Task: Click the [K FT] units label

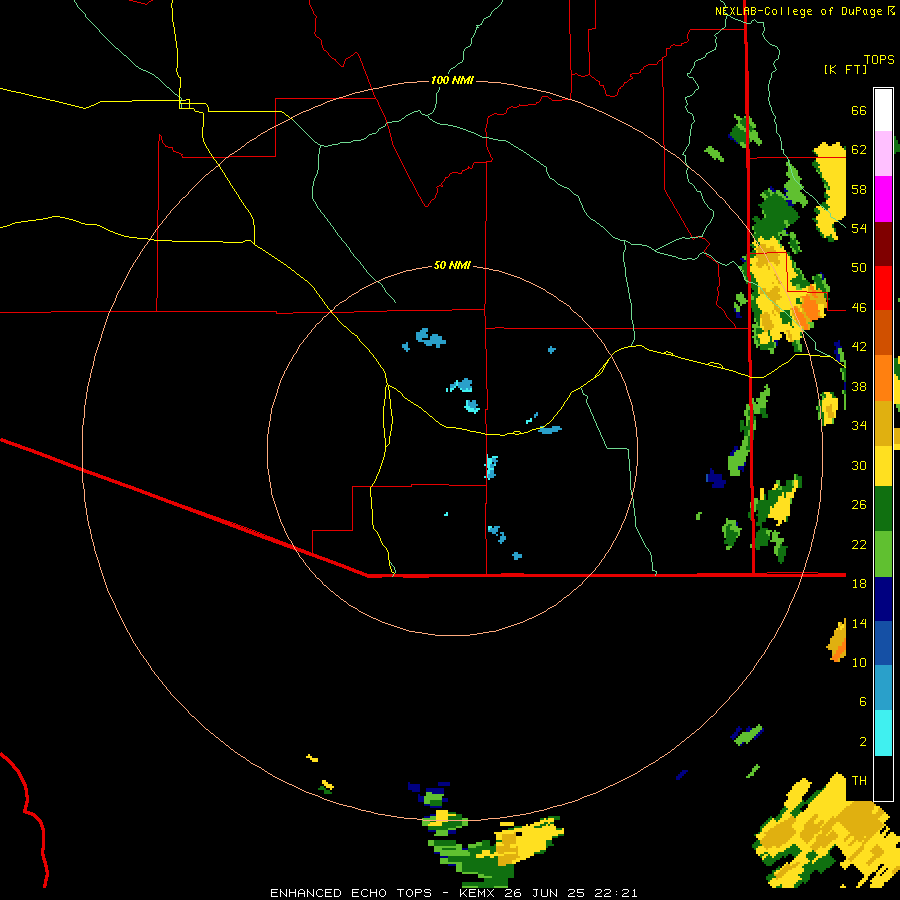Action: pyautogui.click(x=845, y=69)
